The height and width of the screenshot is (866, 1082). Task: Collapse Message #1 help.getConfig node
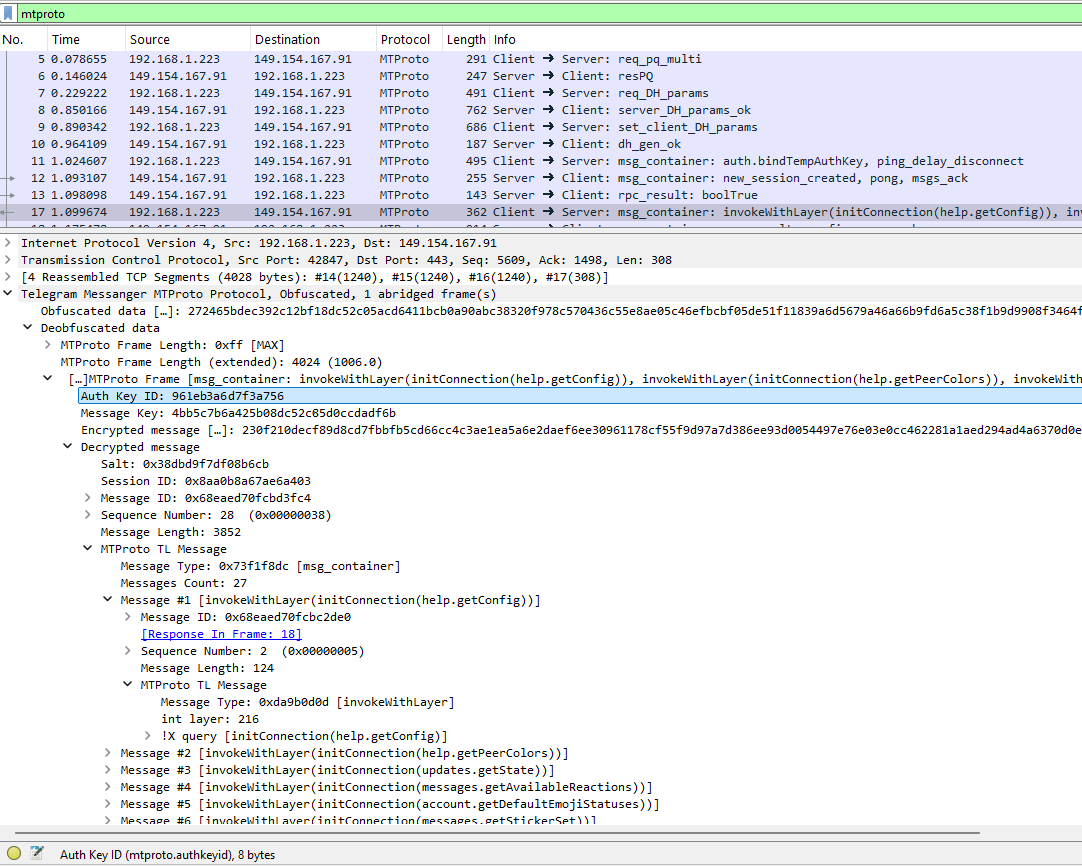click(108, 600)
